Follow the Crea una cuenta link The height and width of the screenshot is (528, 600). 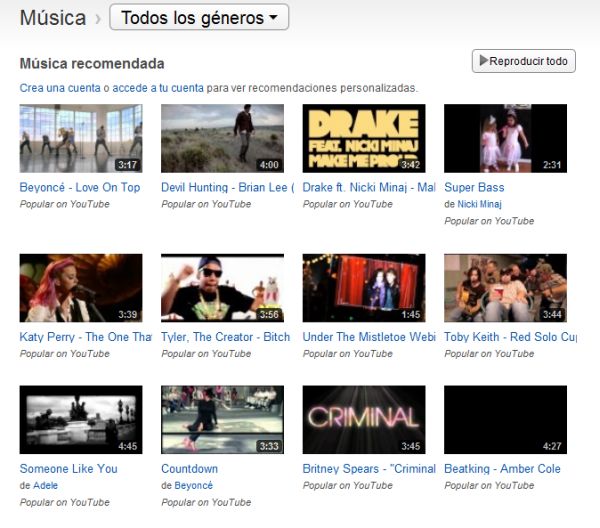[x=60, y=88]
